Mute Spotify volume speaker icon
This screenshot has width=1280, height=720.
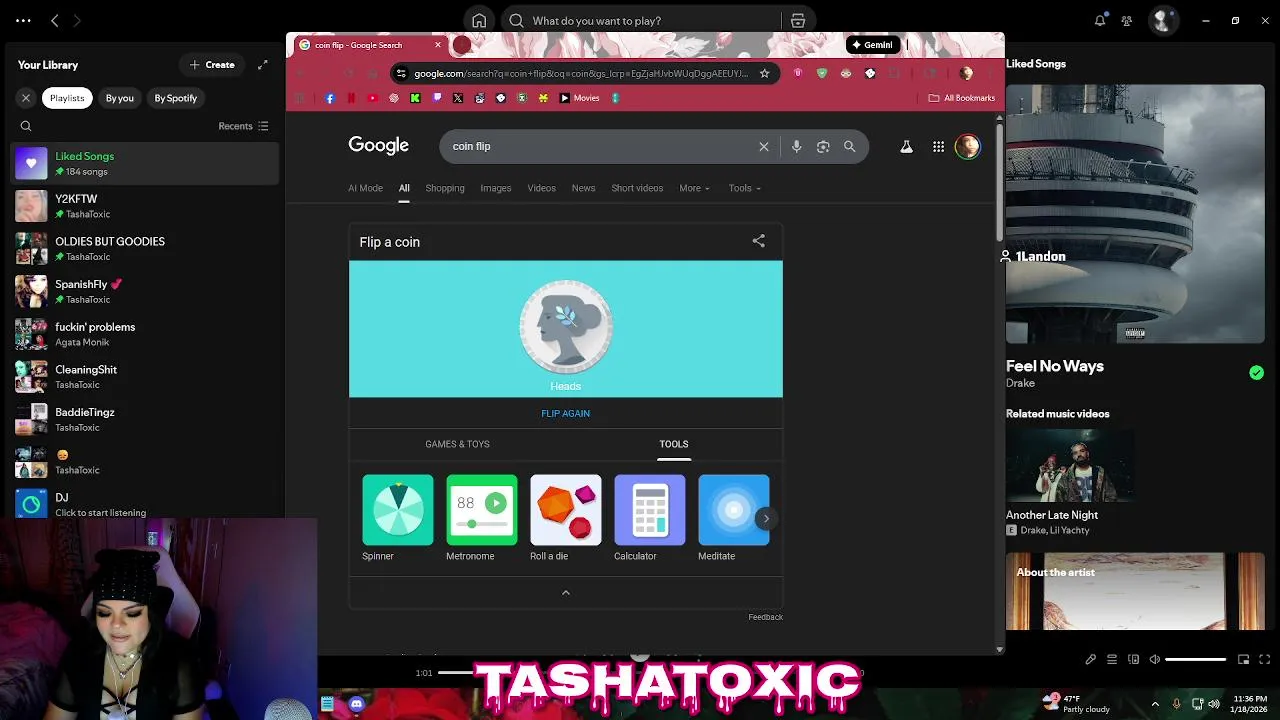click(x=1155, y=659)
